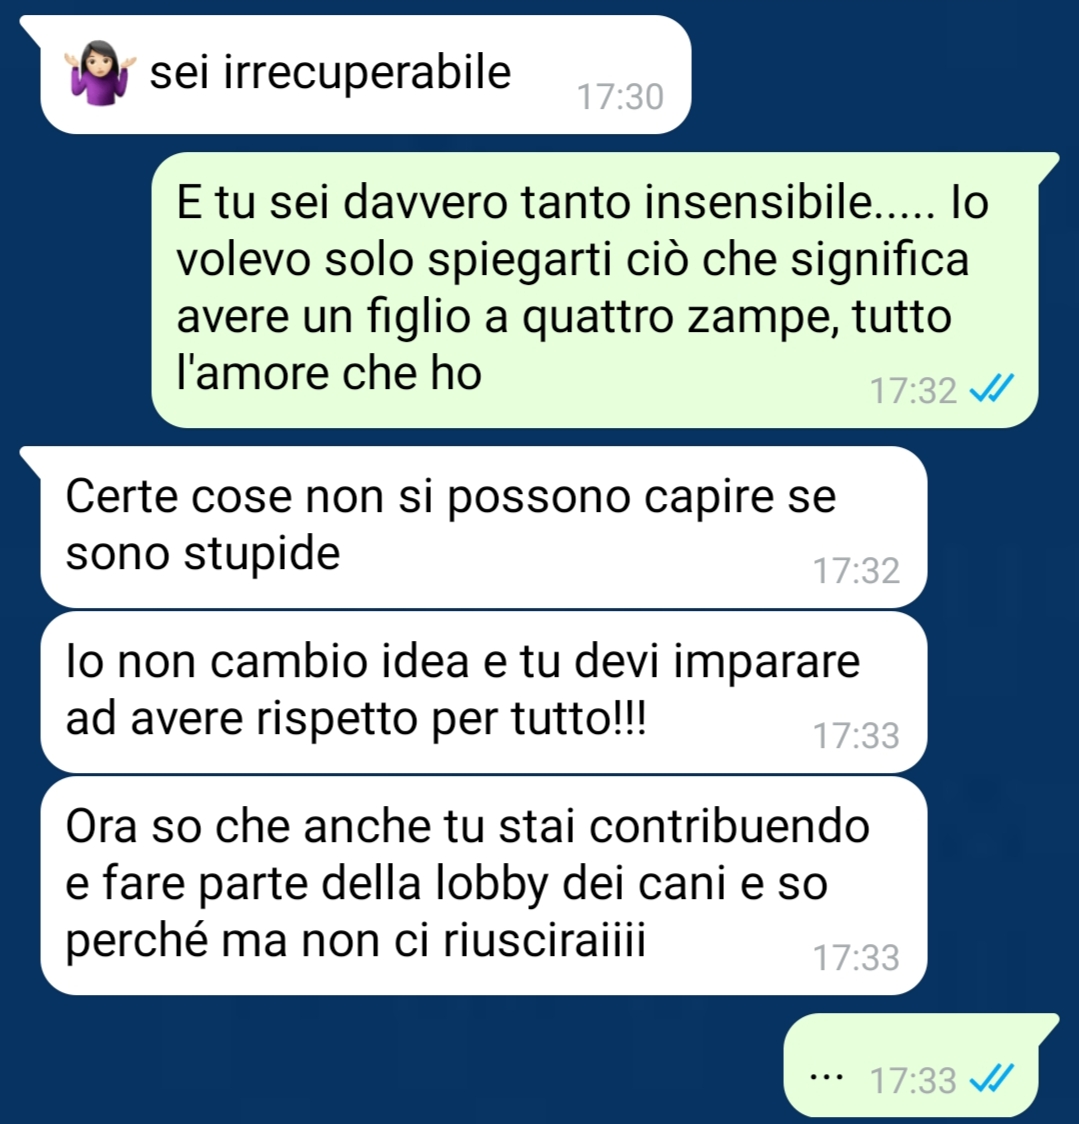Screen dimensions: 1079x1124
Task: Tap the 17:32 timestamp on the green bubble
Action: point(913,391)
